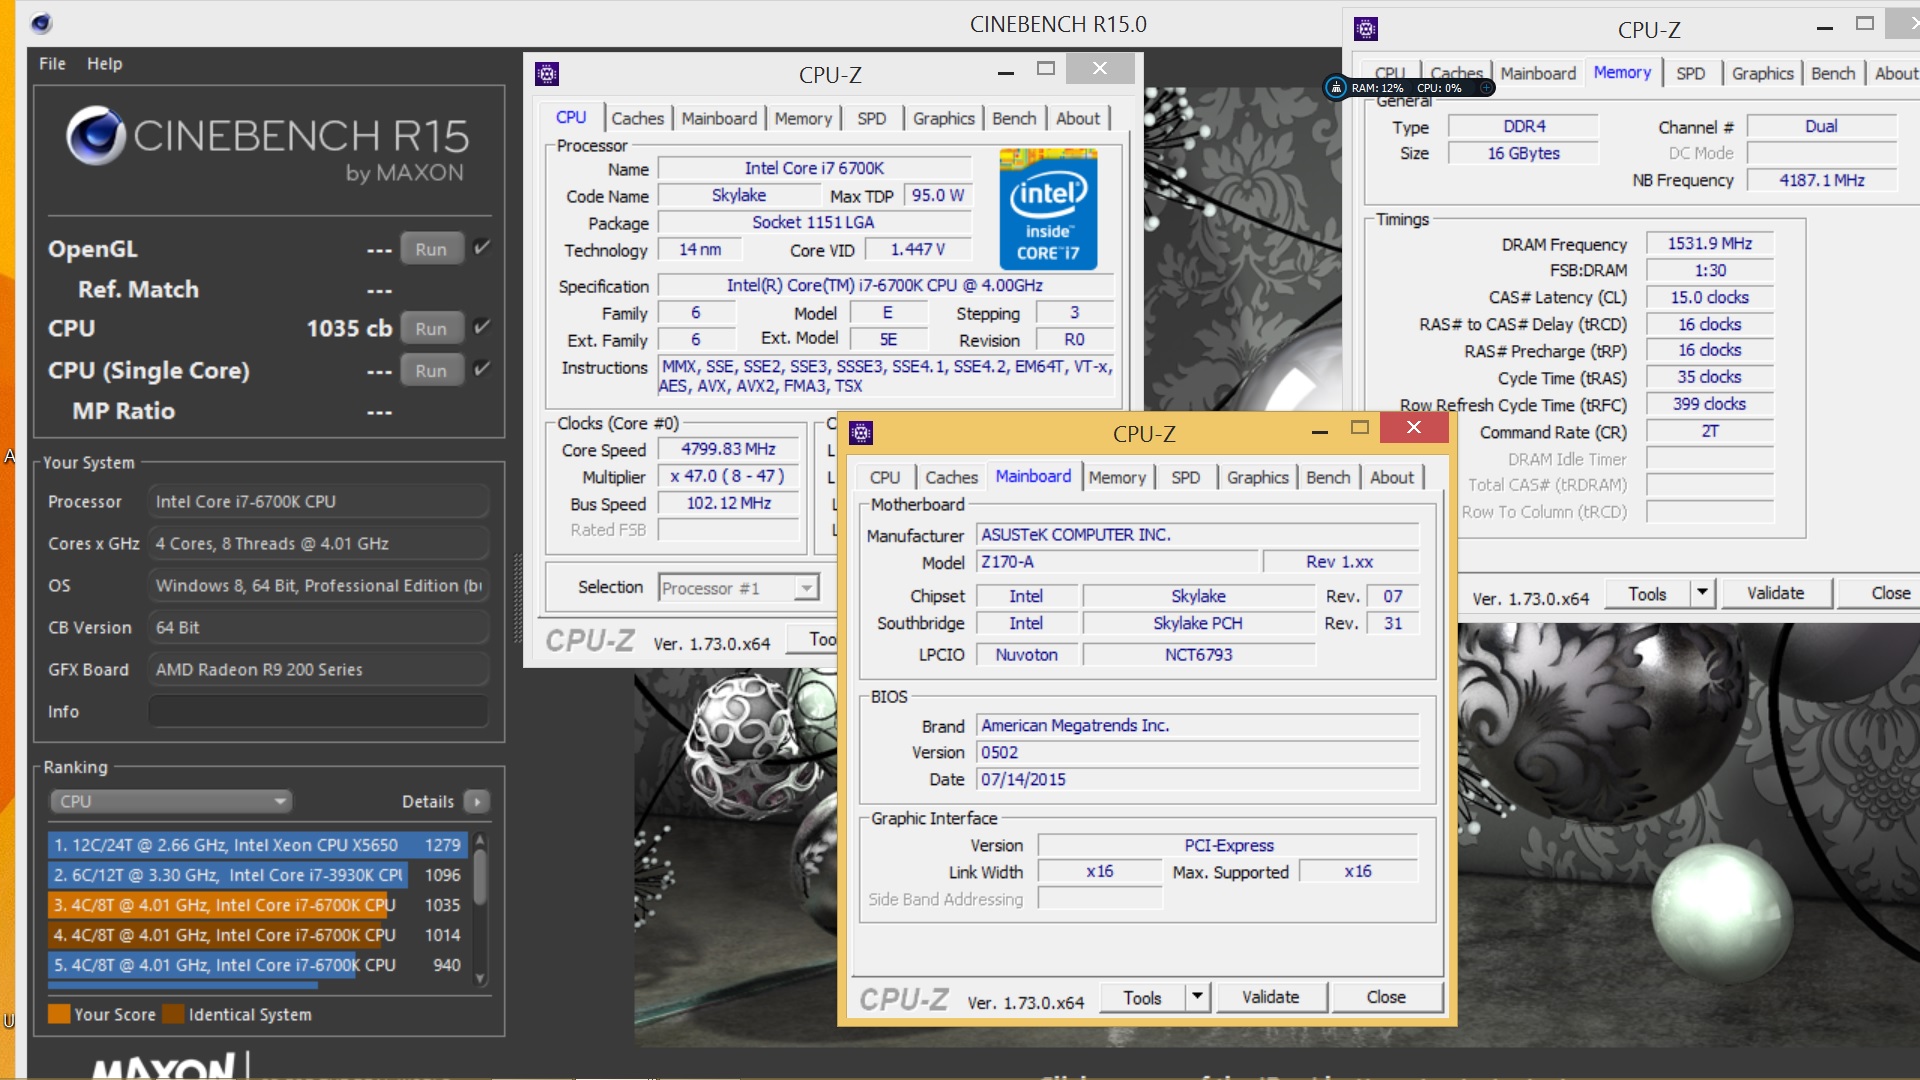The width and height of the screenshot is (1920, 1080).
Task: Maximize the CPU-Z CPU tab window
Action: tap(1046, 69)
